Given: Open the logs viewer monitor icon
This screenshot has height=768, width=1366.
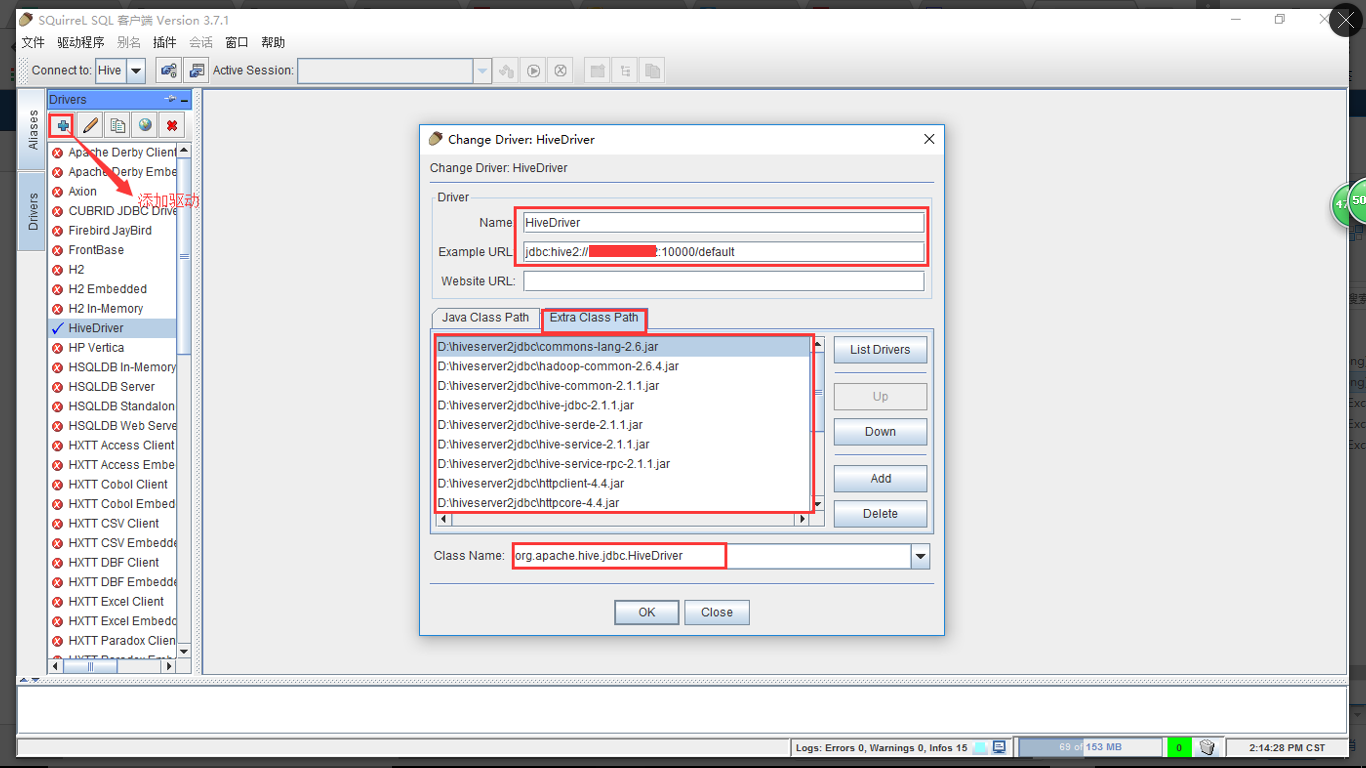Looking at the screenshot, I should [x=999, y=747].
